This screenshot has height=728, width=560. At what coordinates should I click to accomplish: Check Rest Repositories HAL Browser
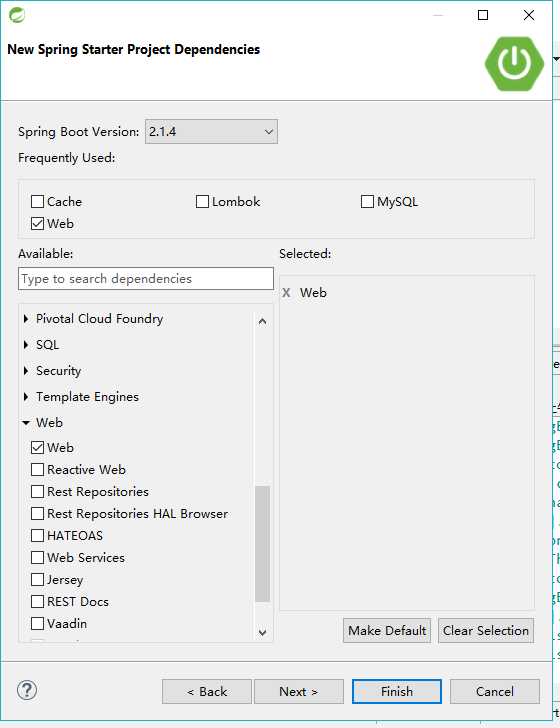[x=37, y=514]
